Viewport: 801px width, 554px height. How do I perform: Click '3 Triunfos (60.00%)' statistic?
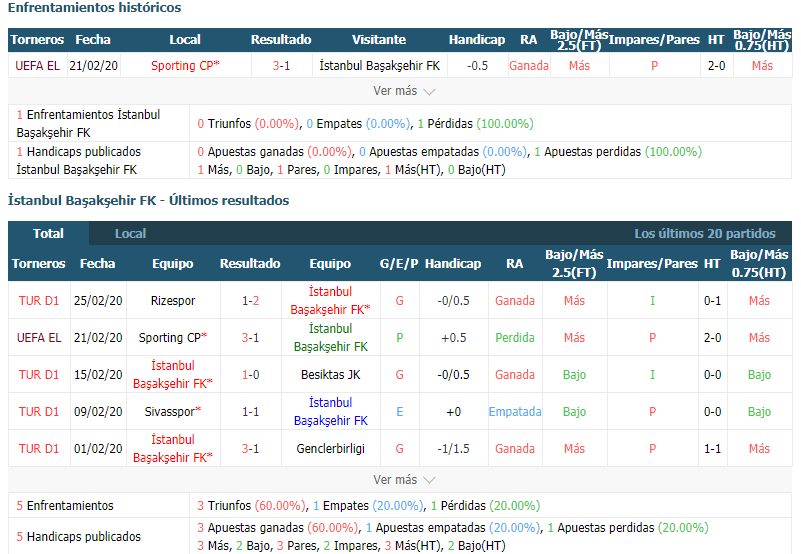point(252,505)
